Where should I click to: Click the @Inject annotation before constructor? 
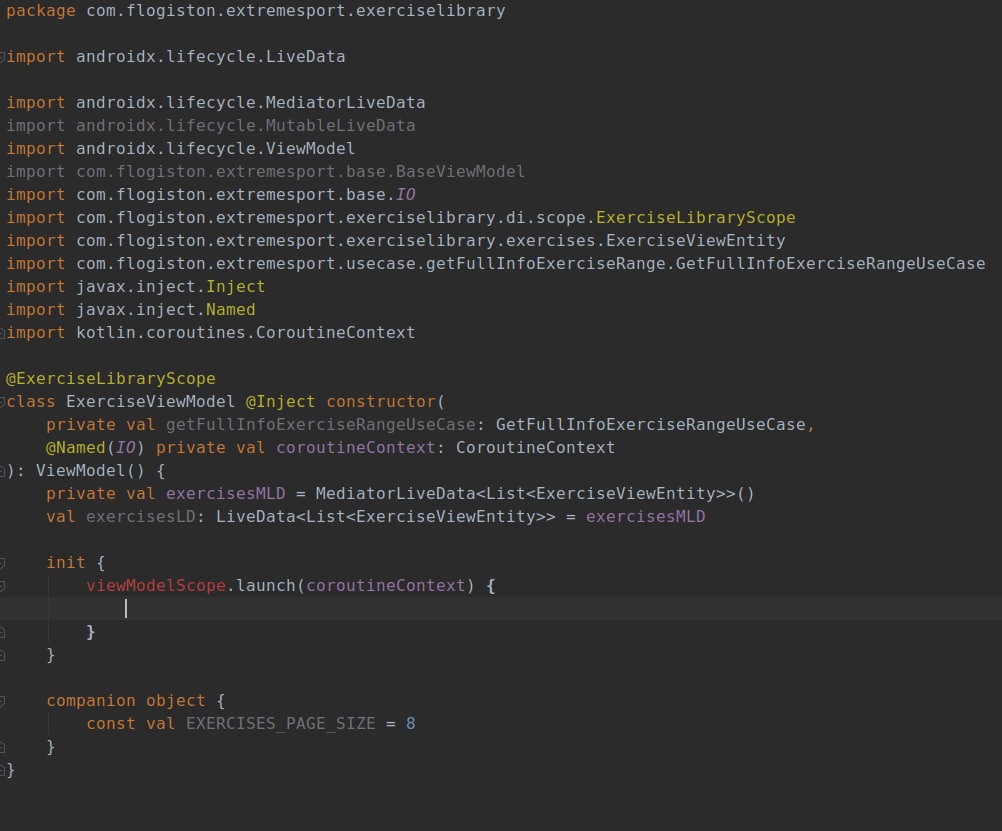[280, 402]
